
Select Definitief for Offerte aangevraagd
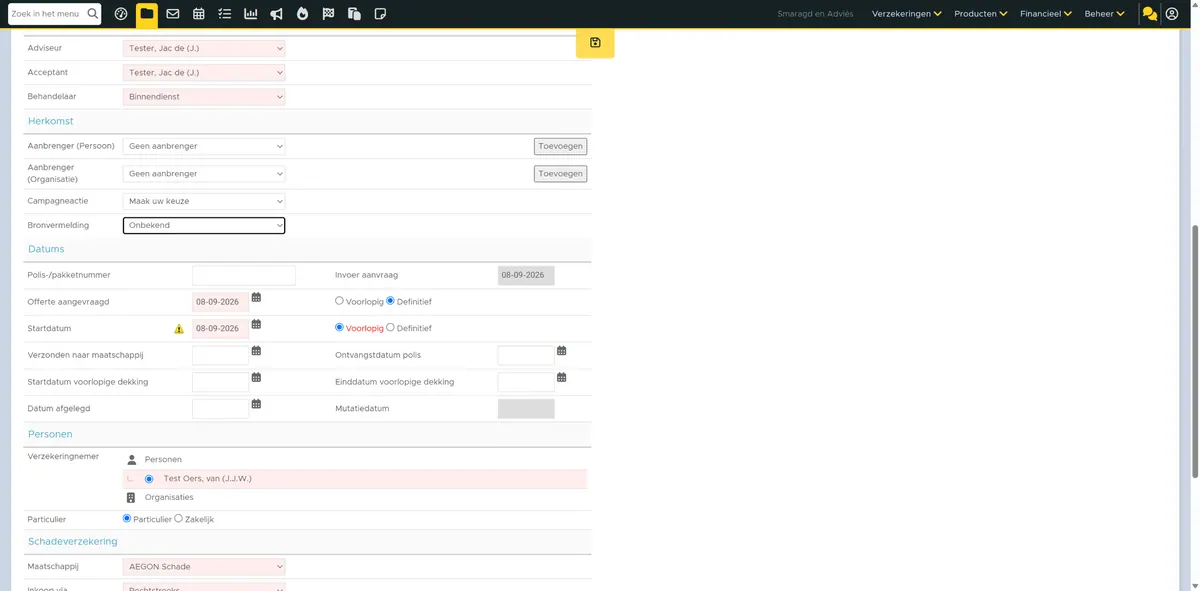(391, 301)
